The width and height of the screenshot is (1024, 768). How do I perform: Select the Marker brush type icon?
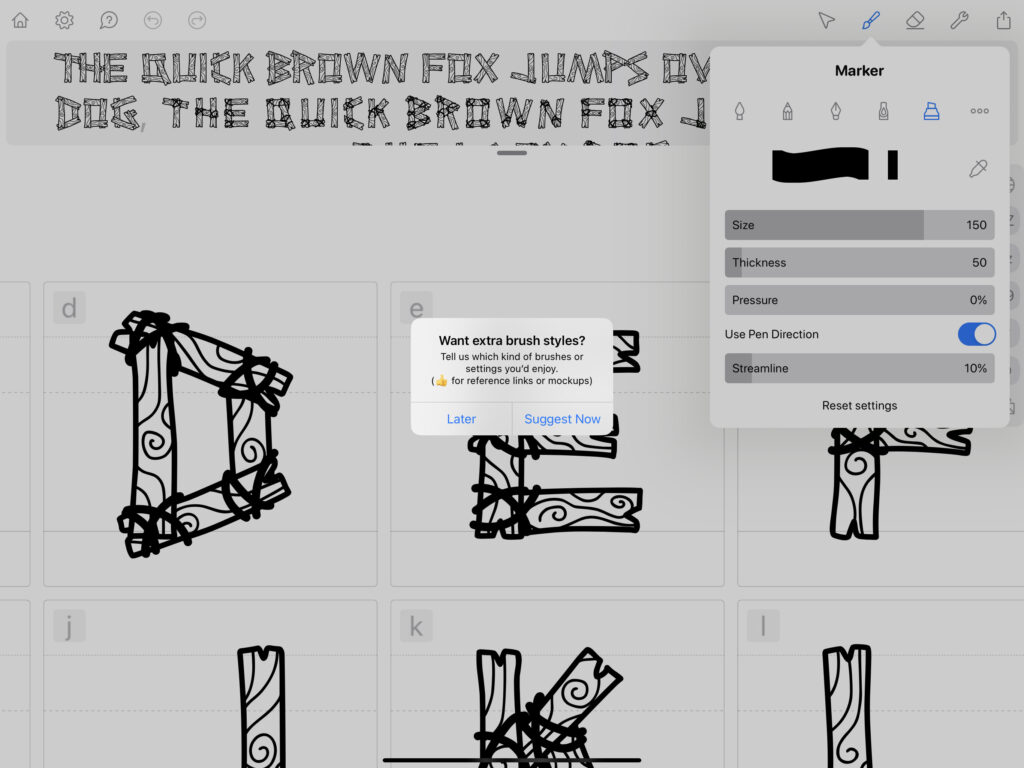[x=931, y=111]
